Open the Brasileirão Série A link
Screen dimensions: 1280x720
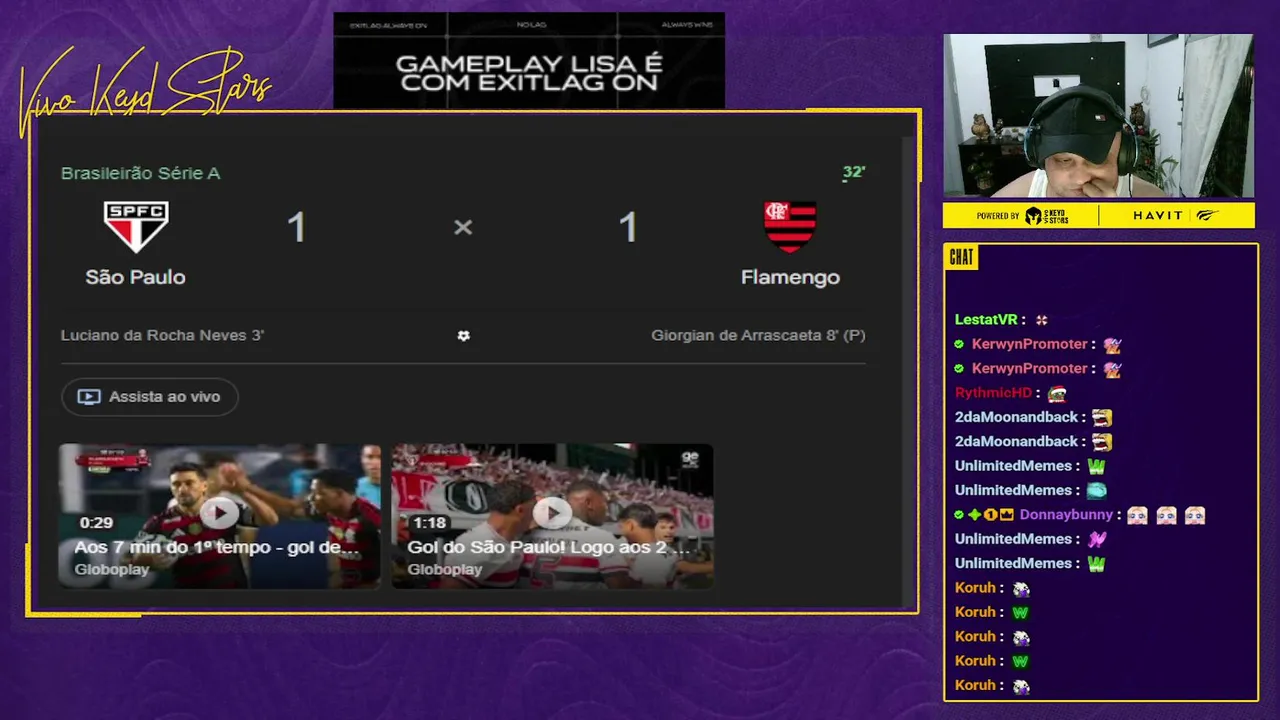pyautogui.click(x=140, y=173)
